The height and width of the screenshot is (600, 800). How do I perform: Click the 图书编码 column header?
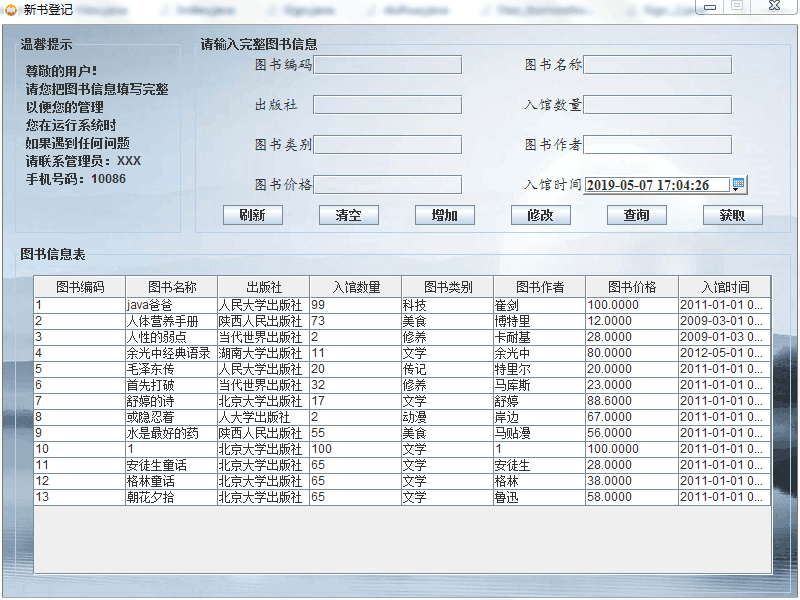[x=80, y=287]
